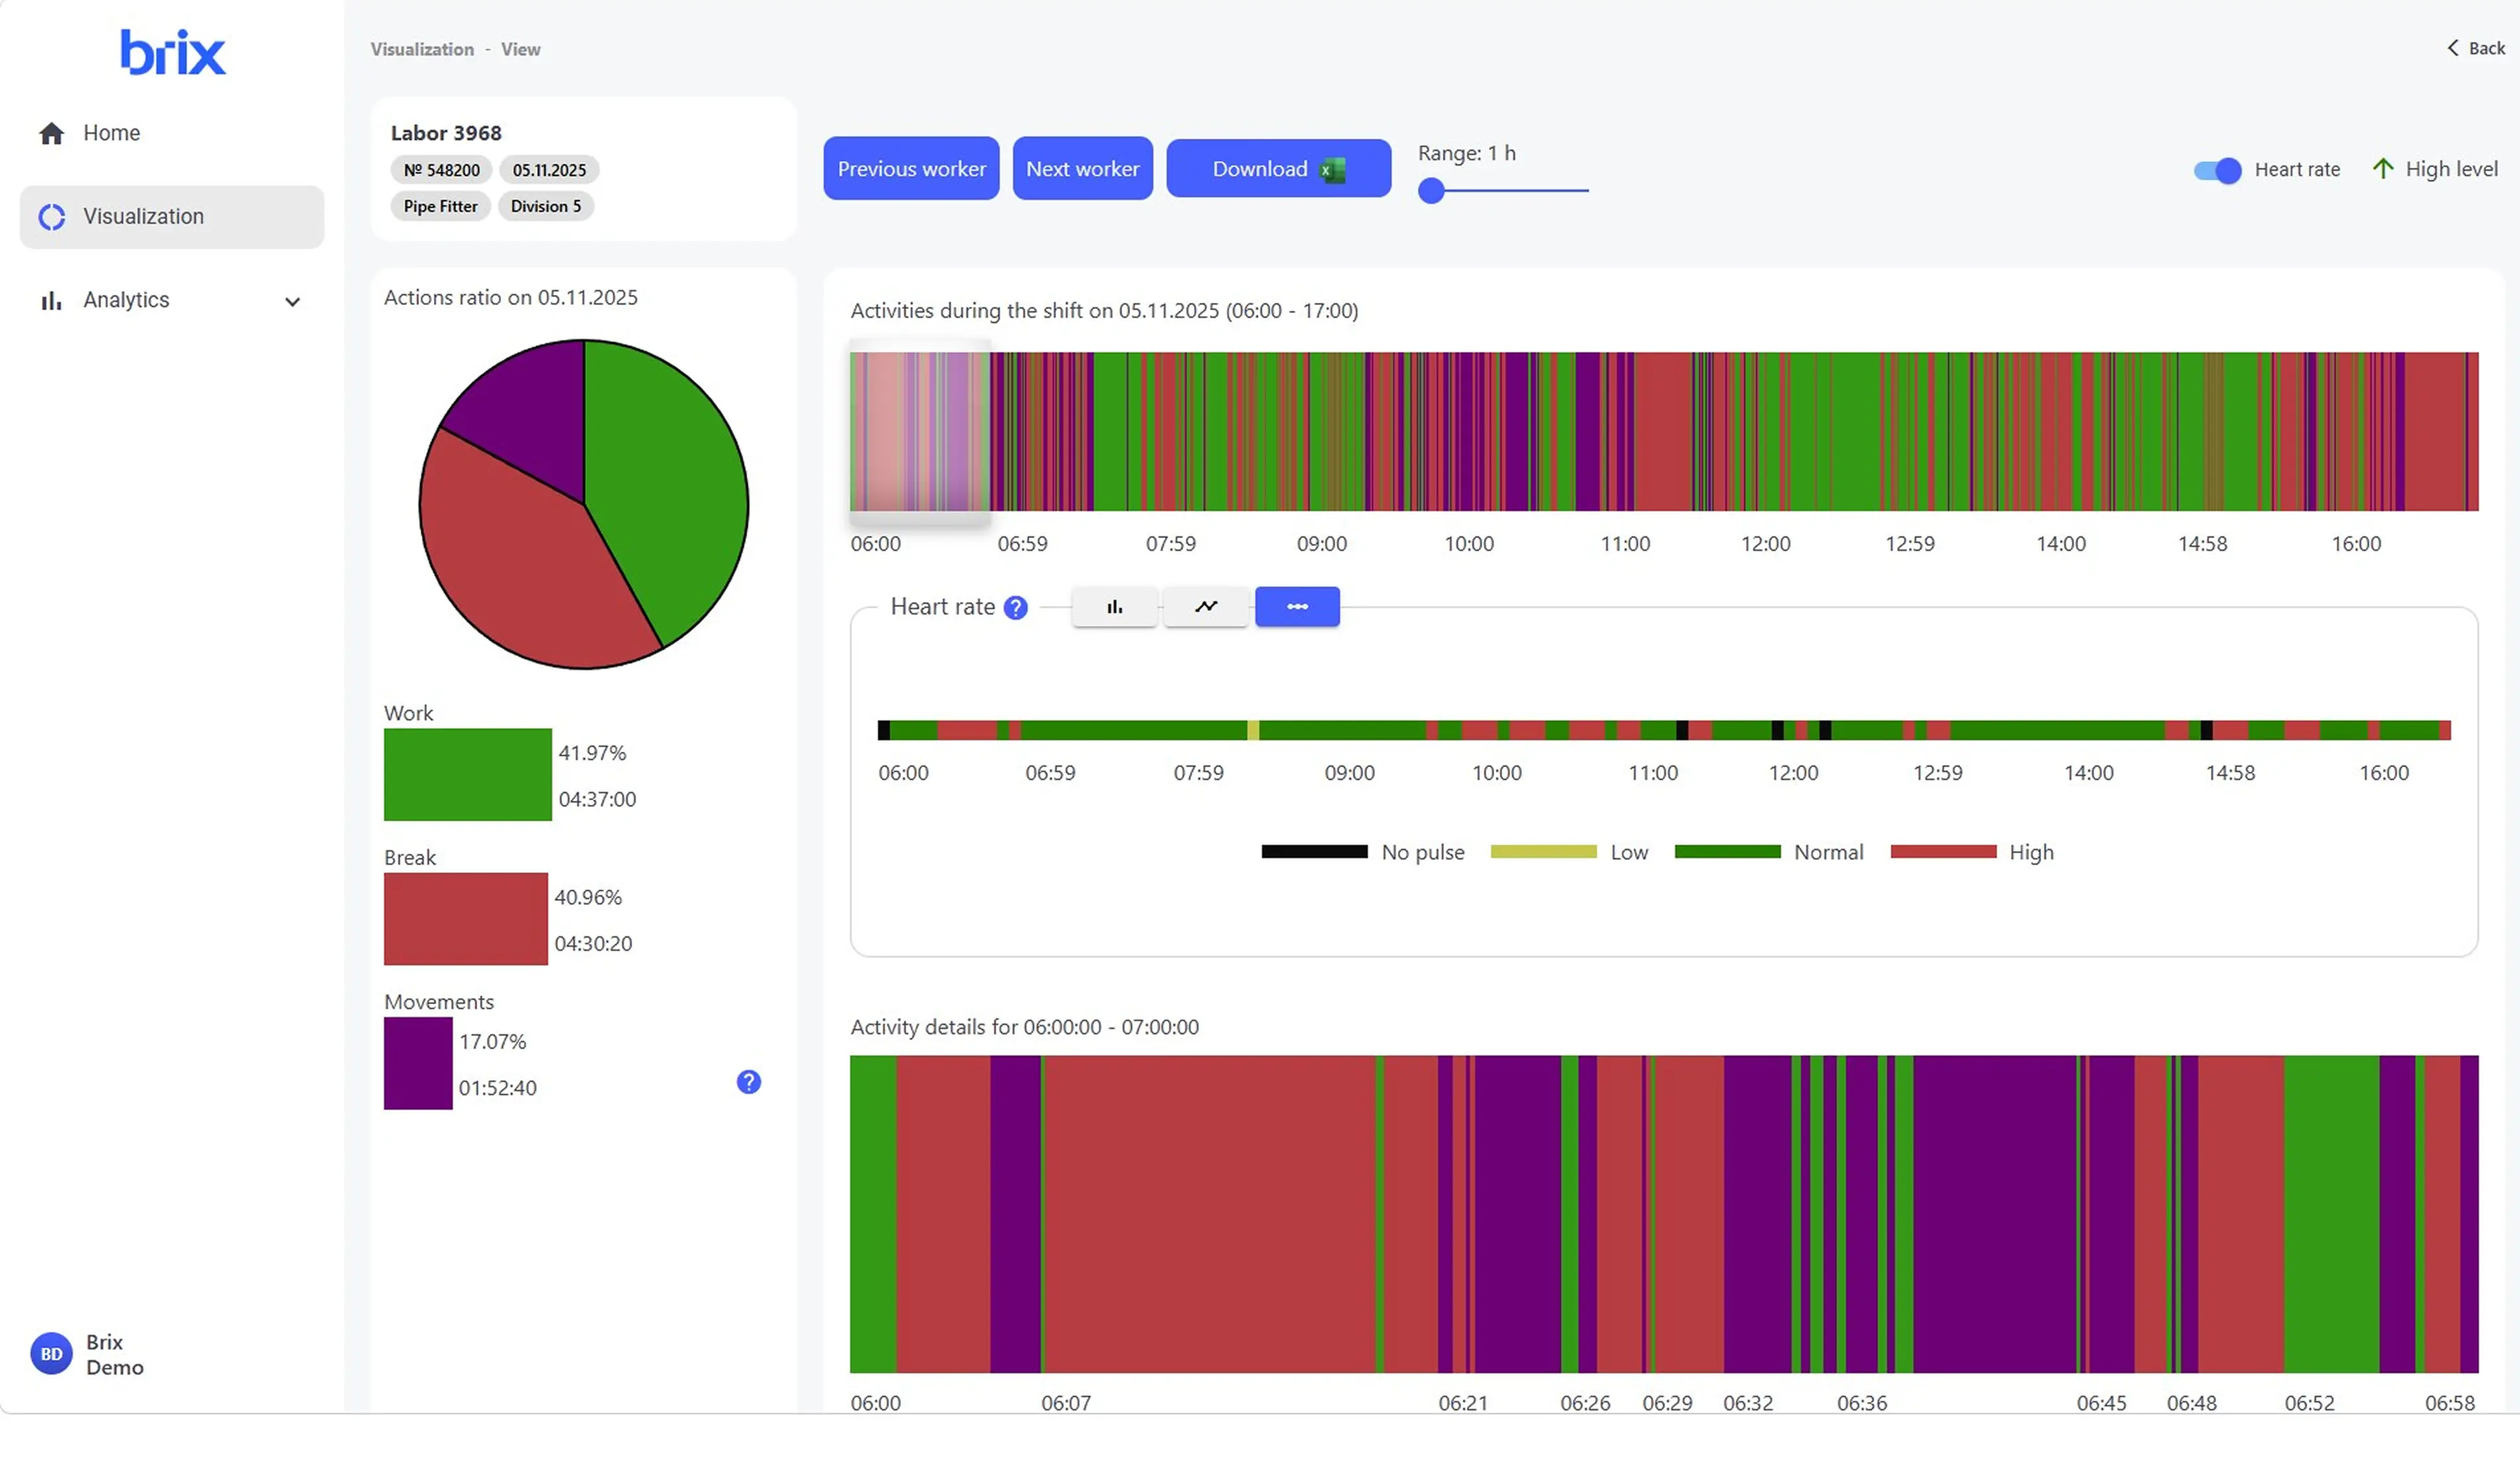This screenshot has height=1462, width=2520.
Task: Switch heart rate to bar chart view
Action: click(1115, 607)
